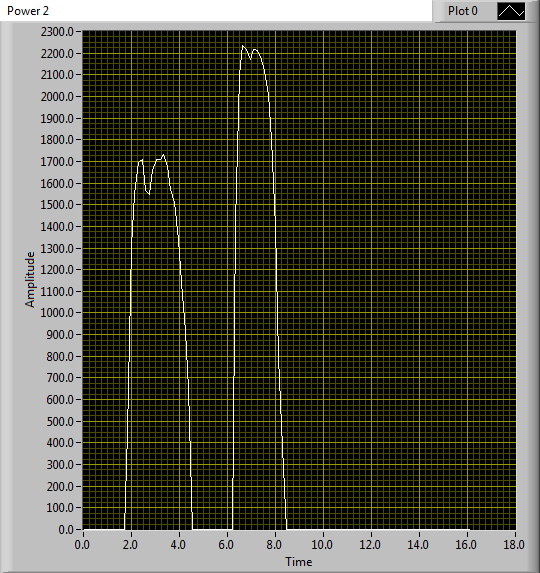Click the Time axis label
The image size is (540, 573).
click(298, 562)
